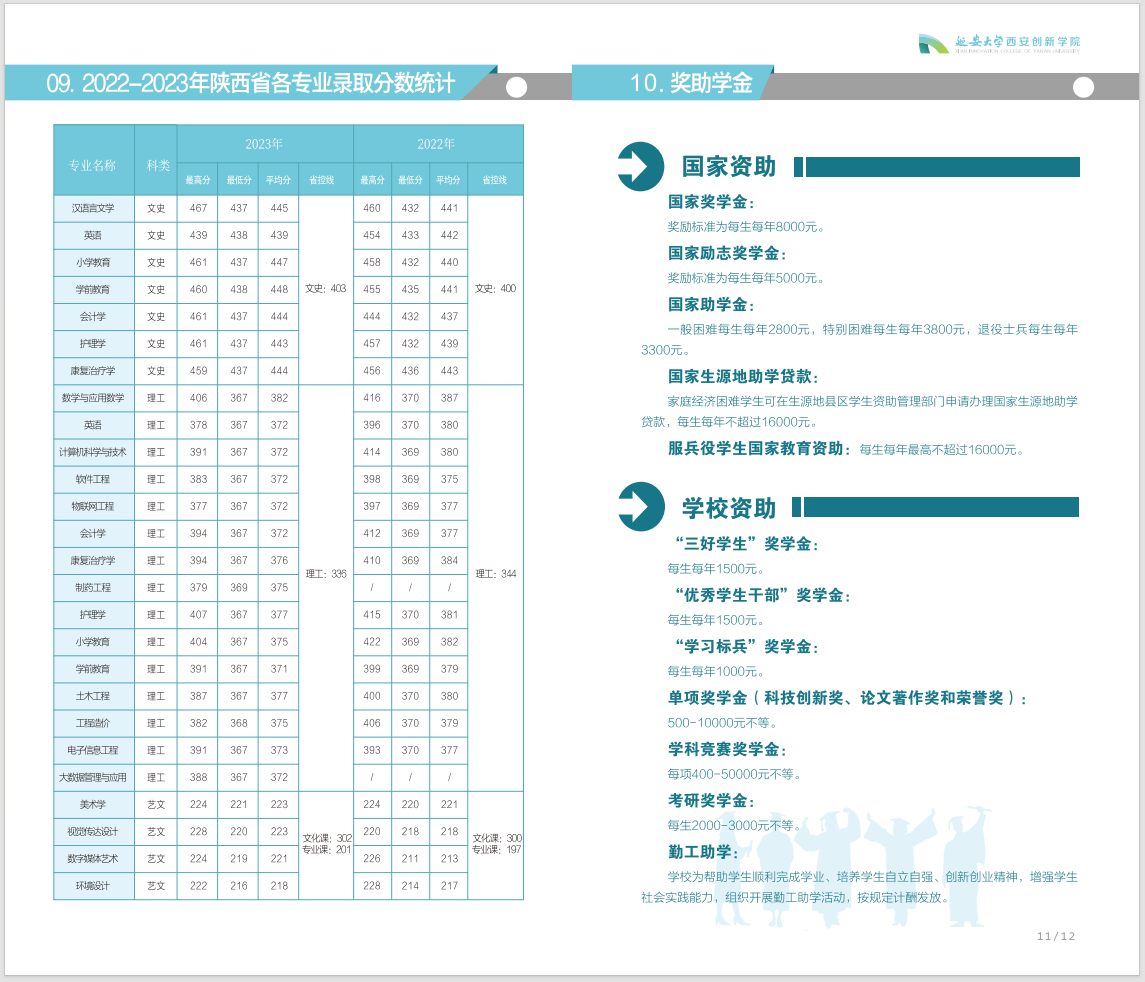1145x982 pixels.
Task: Click the 2022年 table header
Action: tap(437, 144)
